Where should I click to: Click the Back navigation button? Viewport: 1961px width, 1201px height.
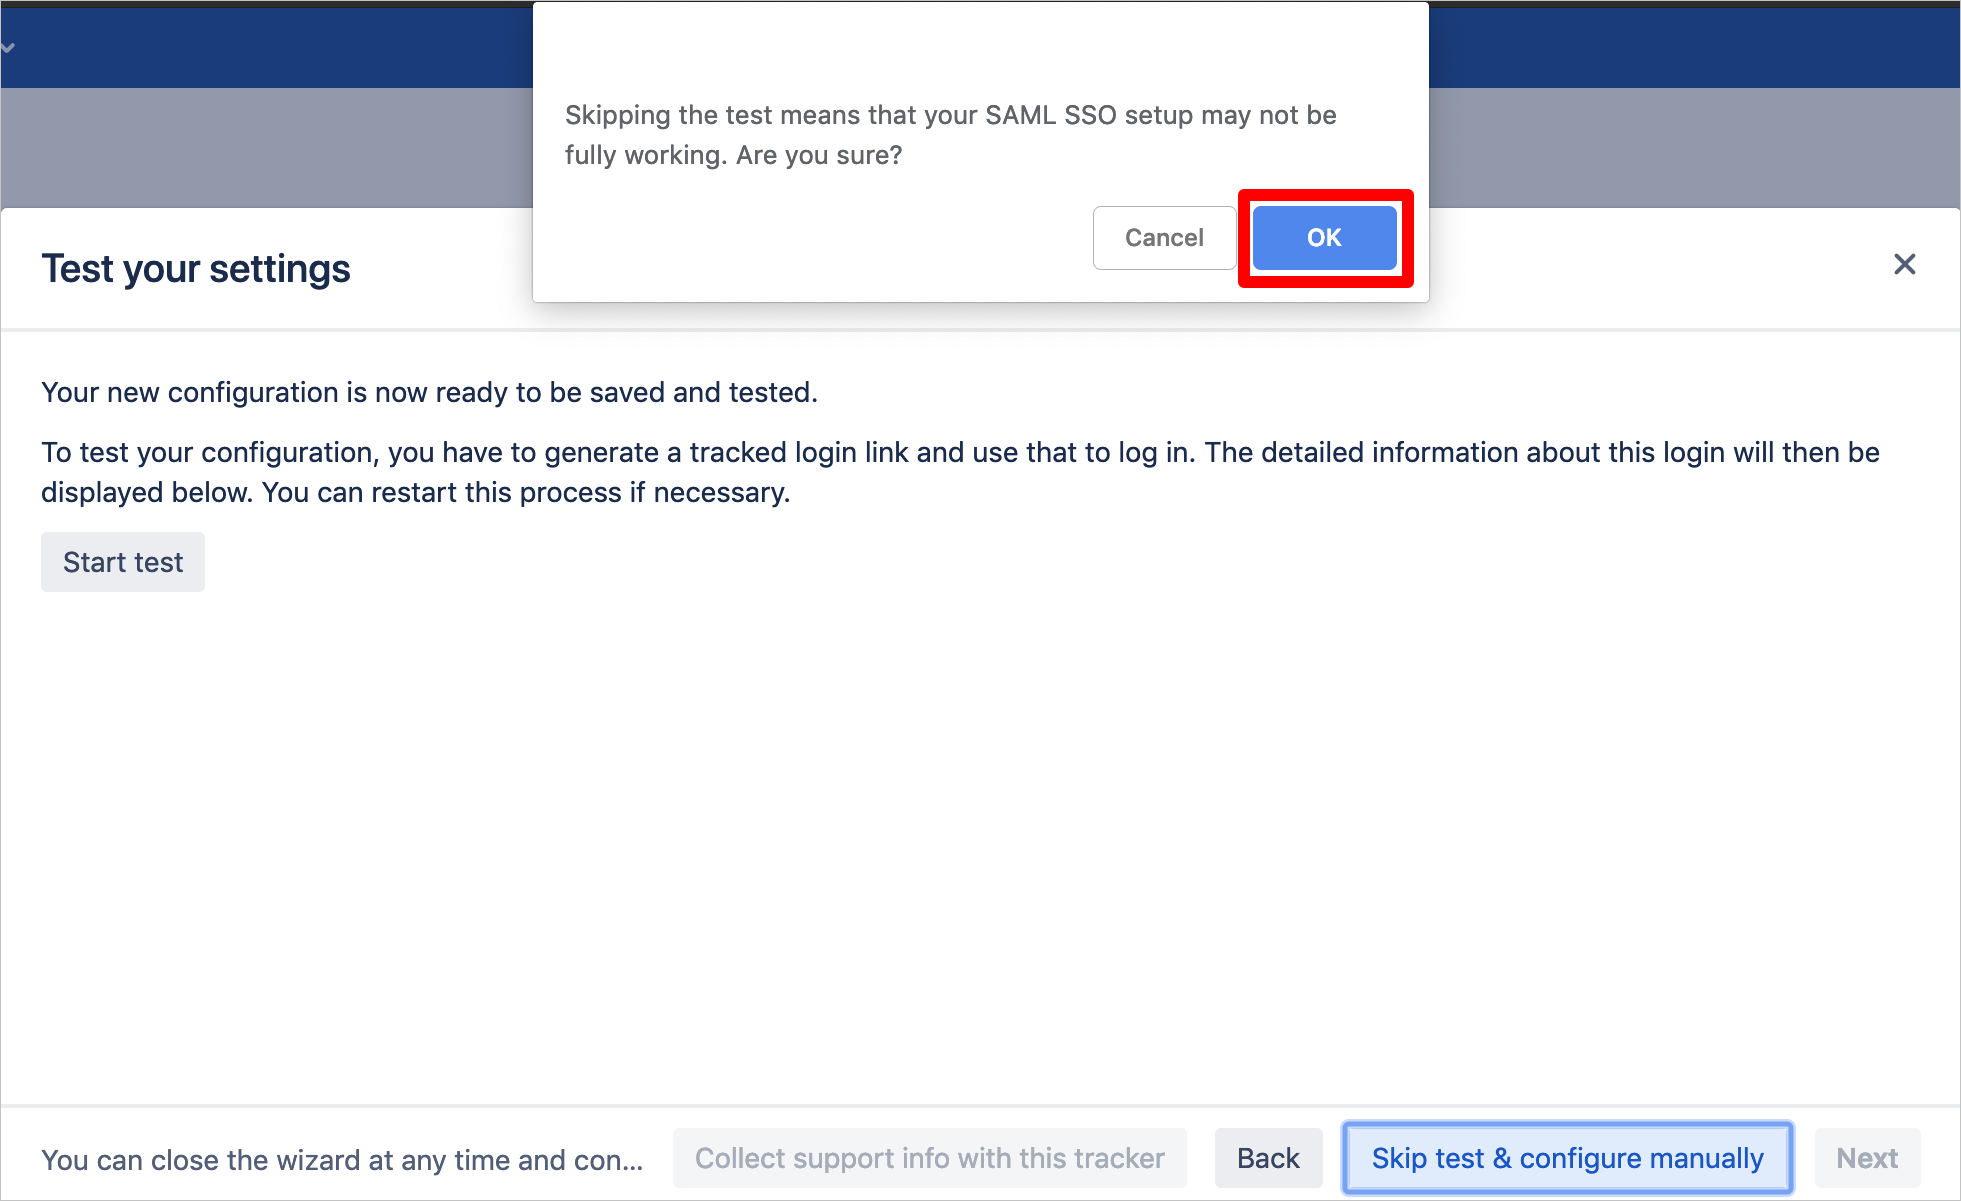[x=1268, y=1158]
